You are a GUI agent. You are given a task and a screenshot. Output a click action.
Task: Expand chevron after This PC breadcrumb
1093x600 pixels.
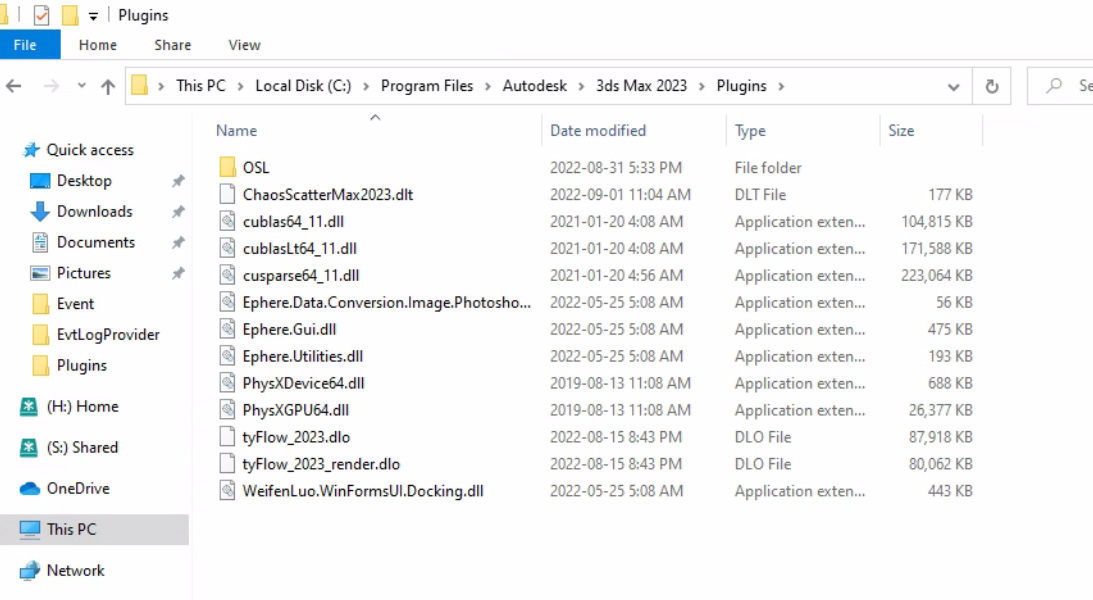240,86
